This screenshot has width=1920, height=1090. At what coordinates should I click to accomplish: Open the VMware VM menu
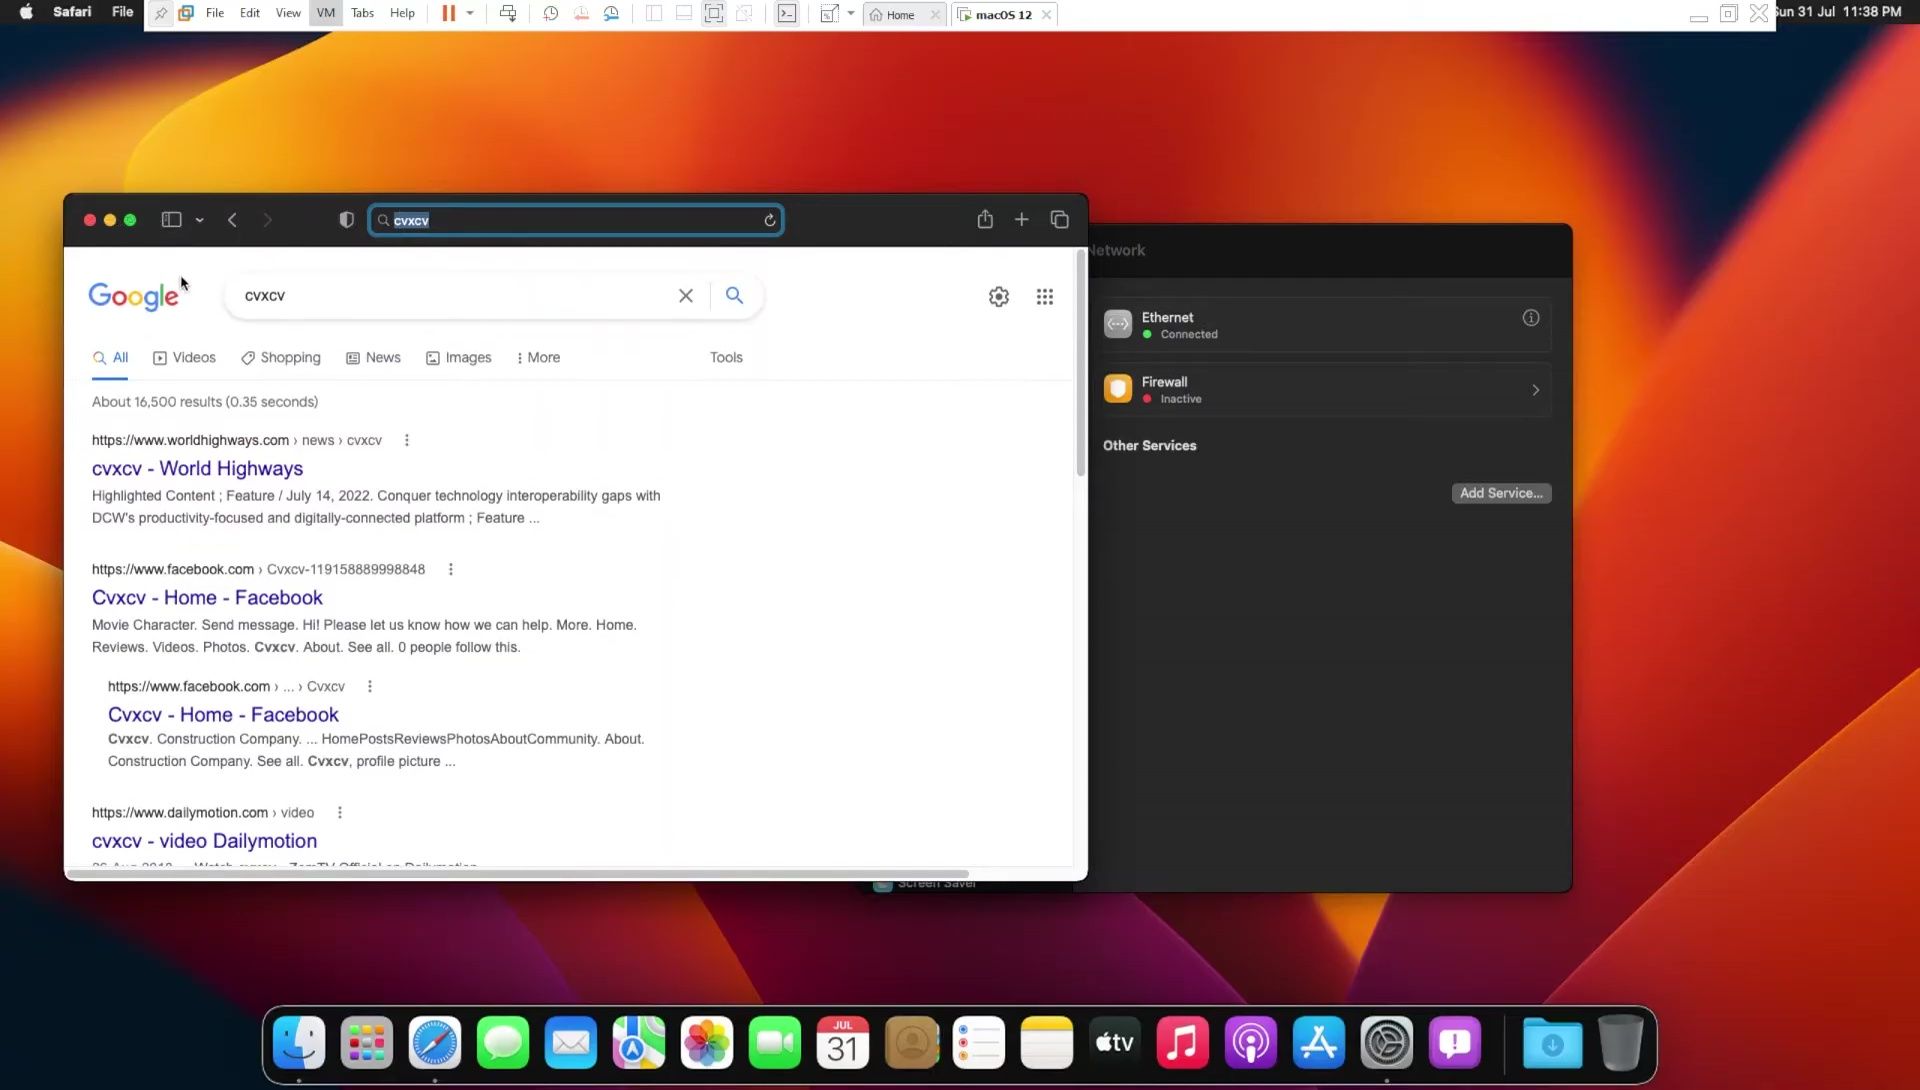coord(326,14)
